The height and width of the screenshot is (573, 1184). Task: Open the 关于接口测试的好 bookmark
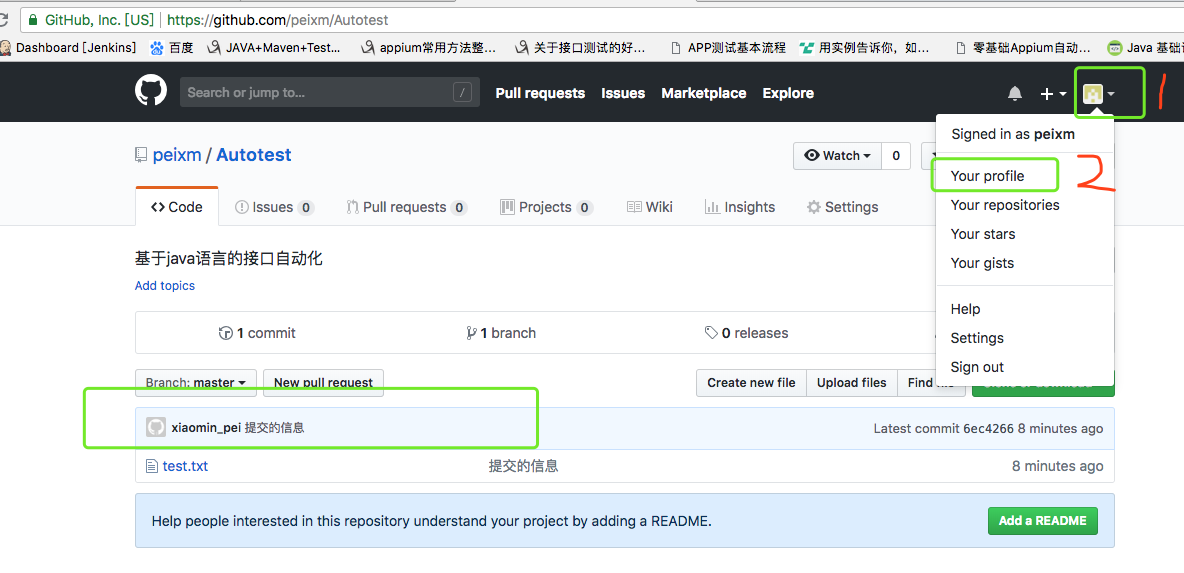pyautogui.click(x=580, y=48)
